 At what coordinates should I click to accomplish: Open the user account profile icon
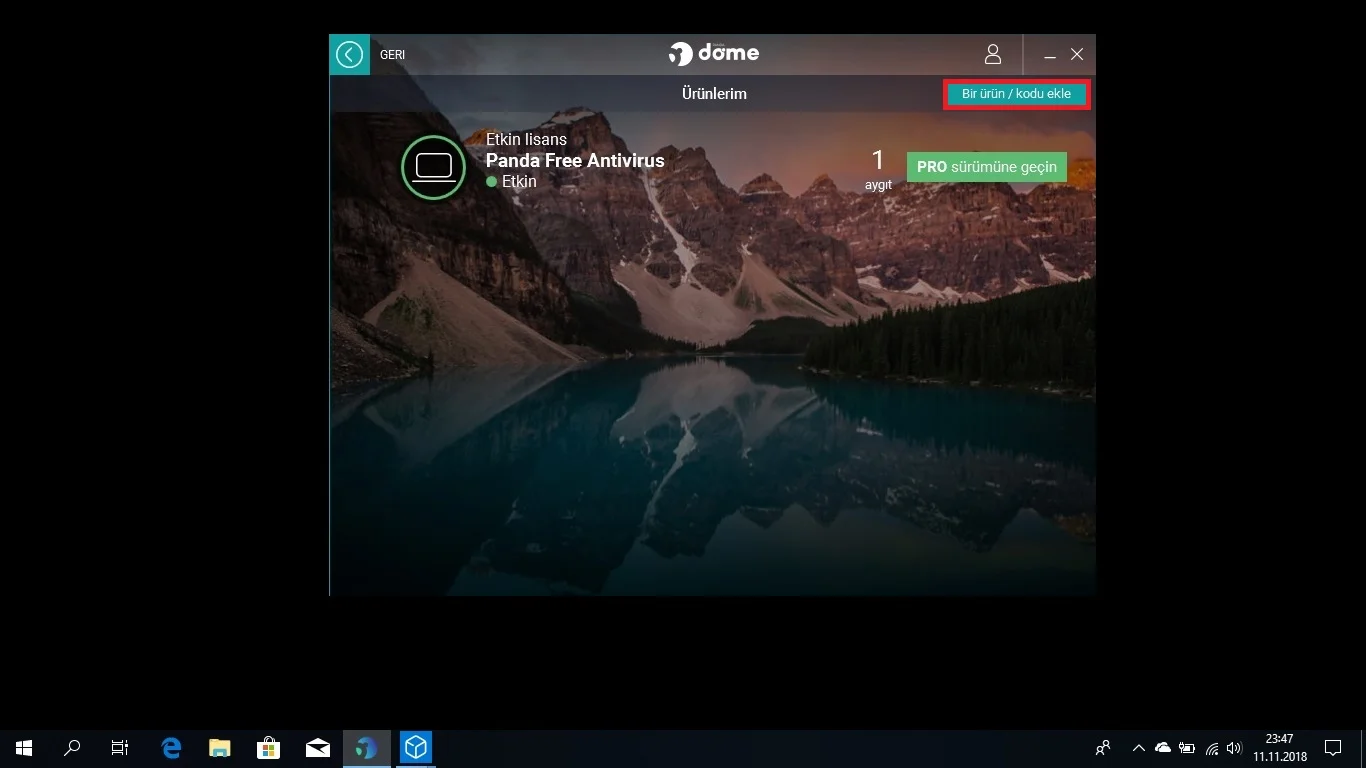pyautogui.click(x=992, y=54)
